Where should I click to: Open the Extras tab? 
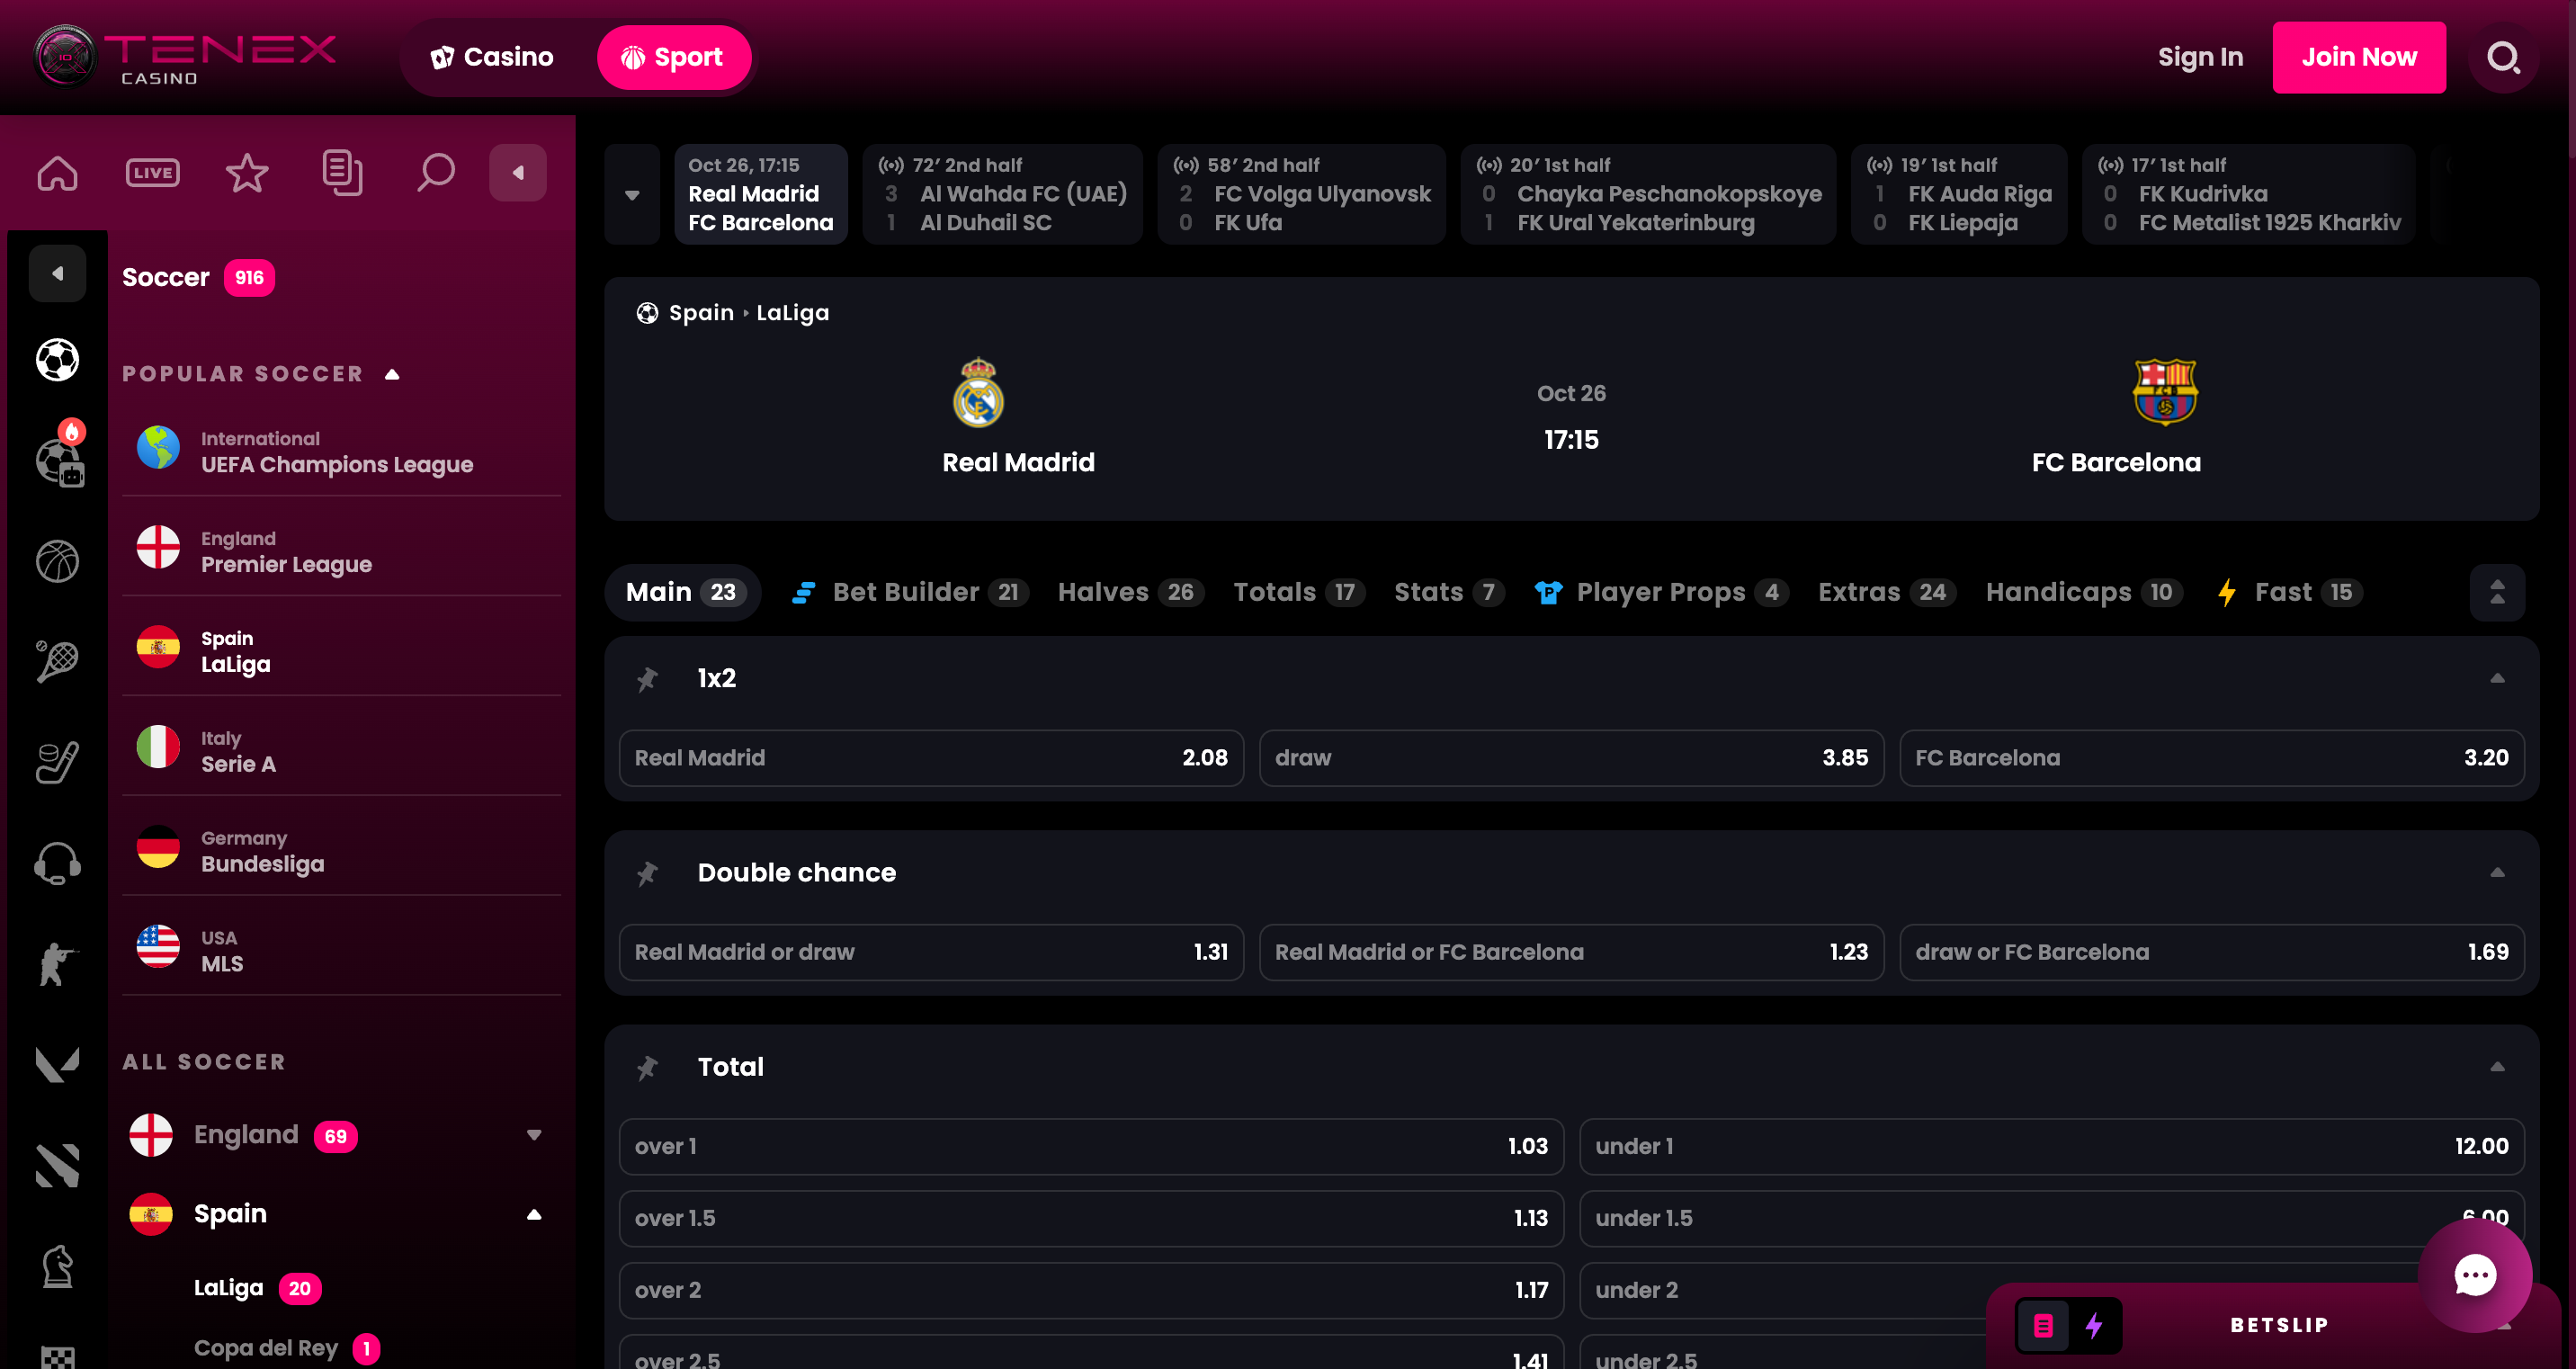(x=1886, y=592)
